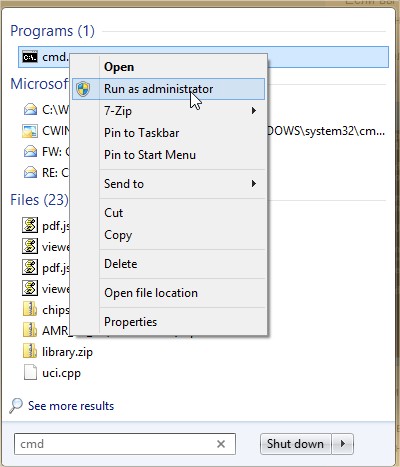
Task: Choose Pin to Start Menu
Action: 150,155
